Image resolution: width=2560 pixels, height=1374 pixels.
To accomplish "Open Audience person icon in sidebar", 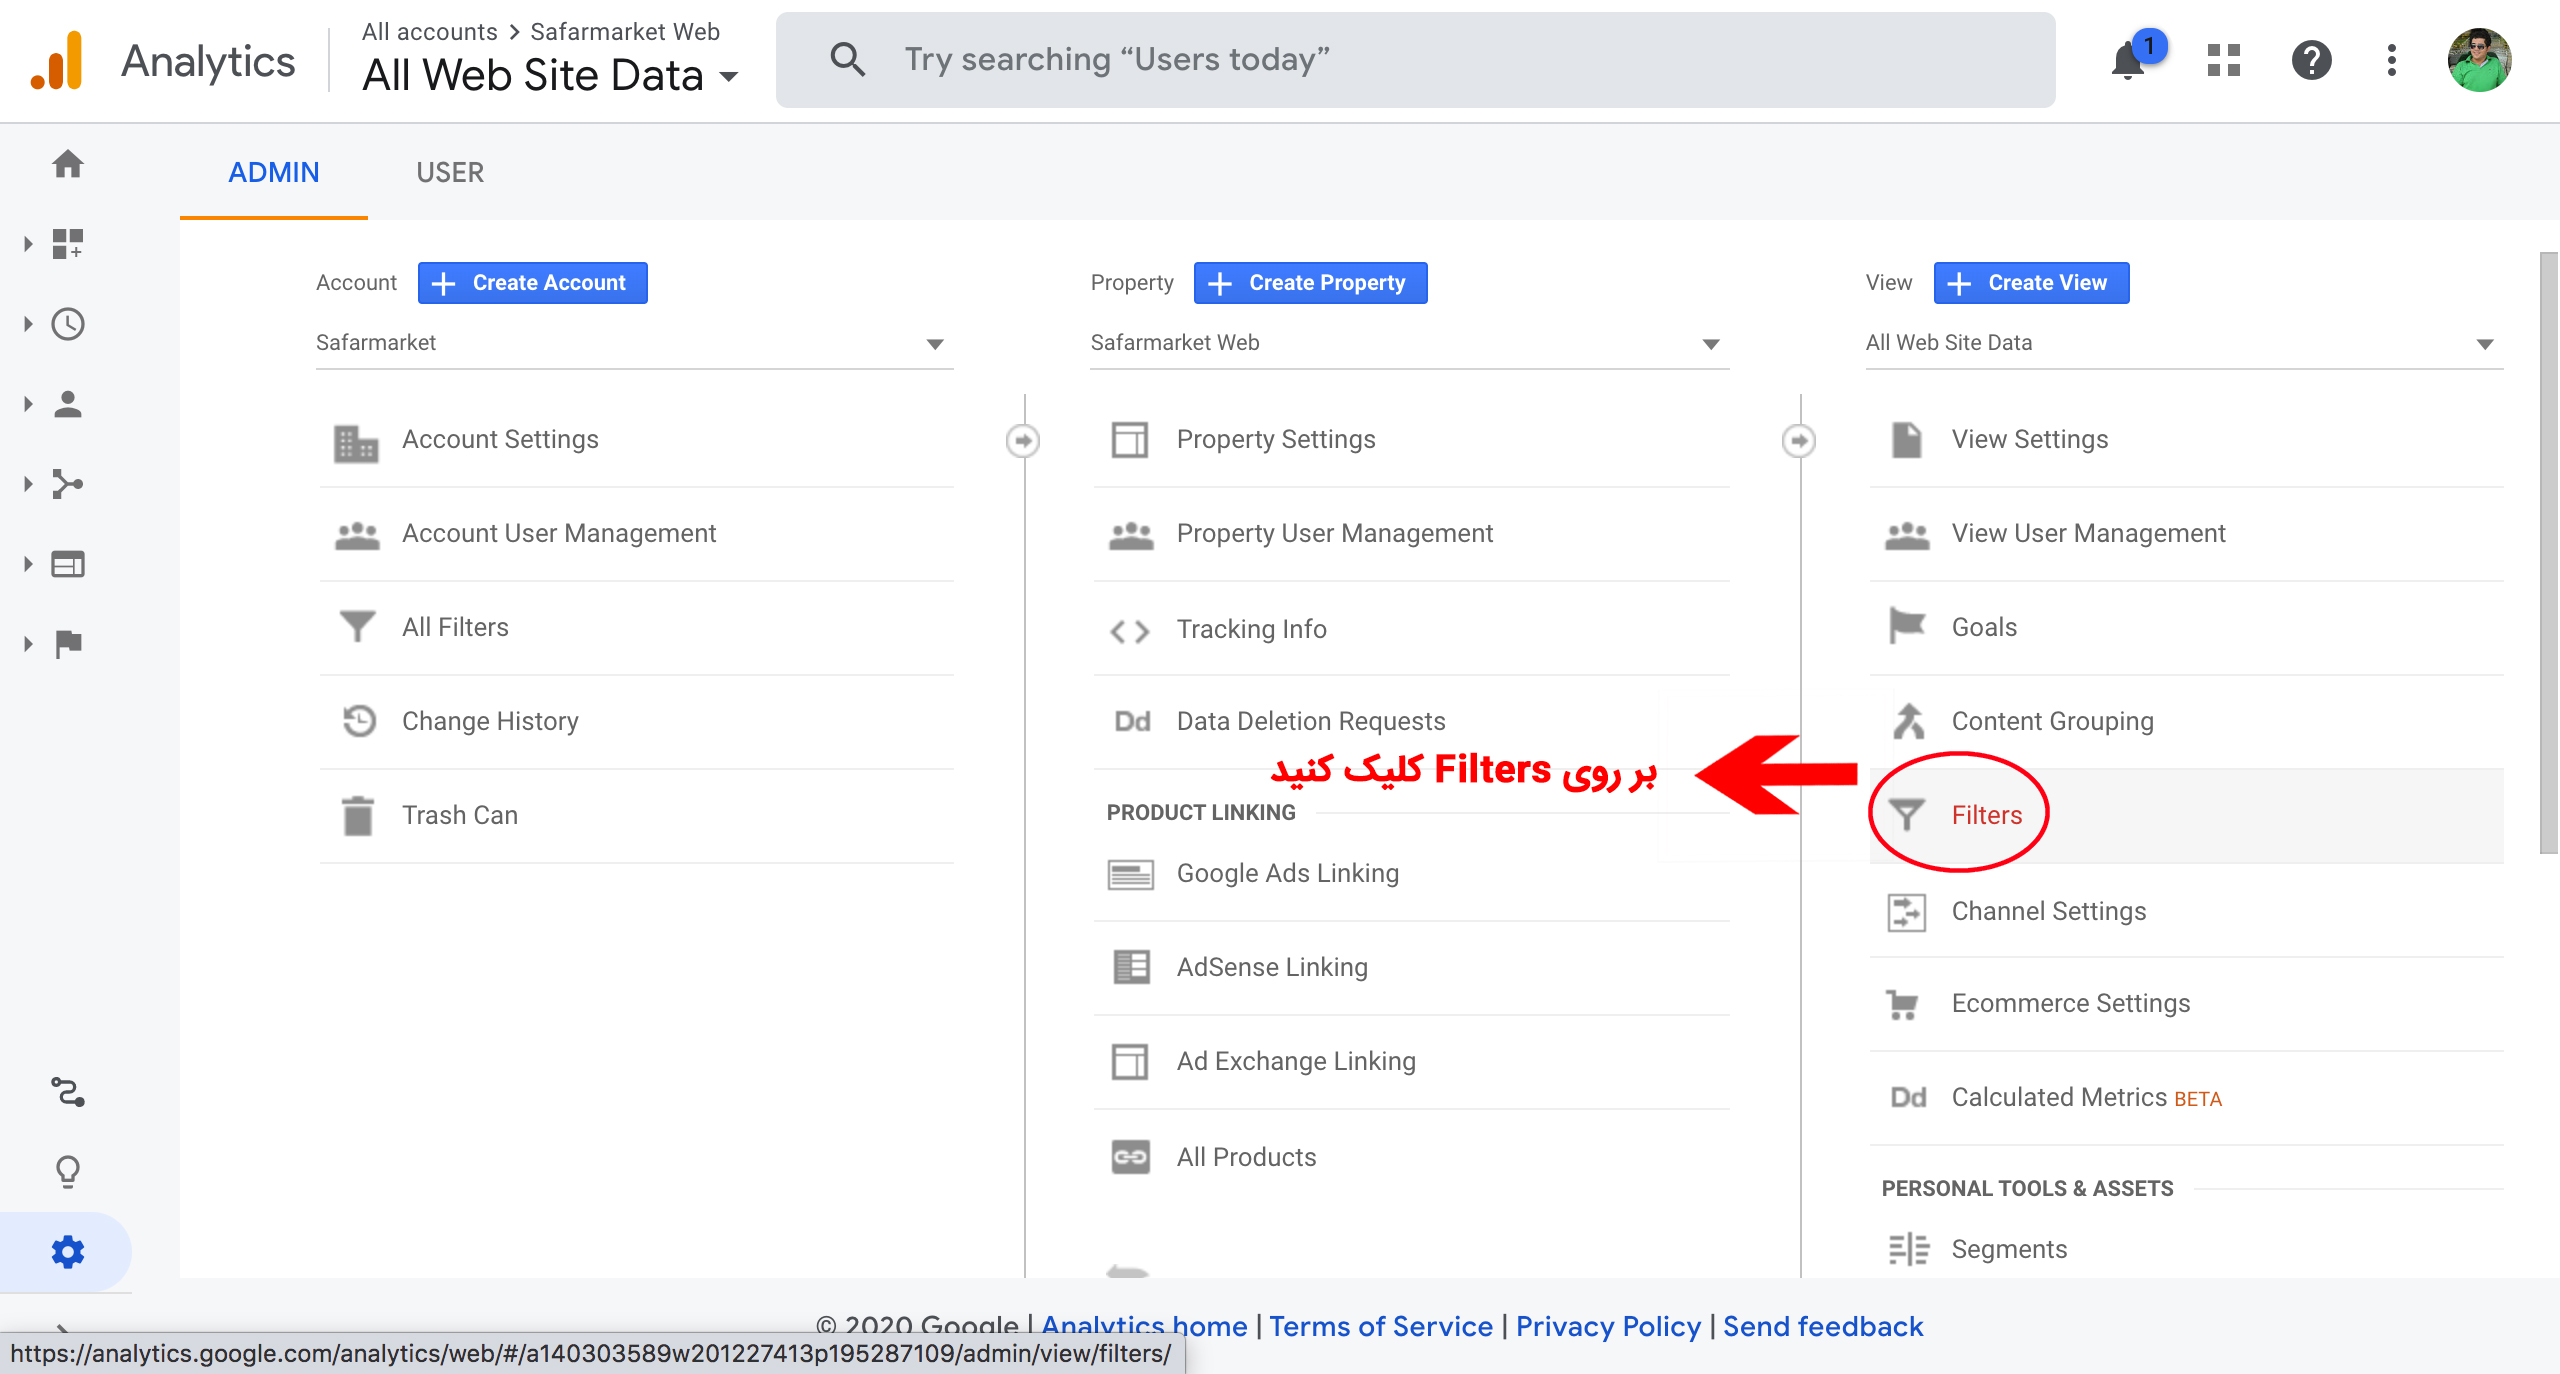I will (68, 404).
